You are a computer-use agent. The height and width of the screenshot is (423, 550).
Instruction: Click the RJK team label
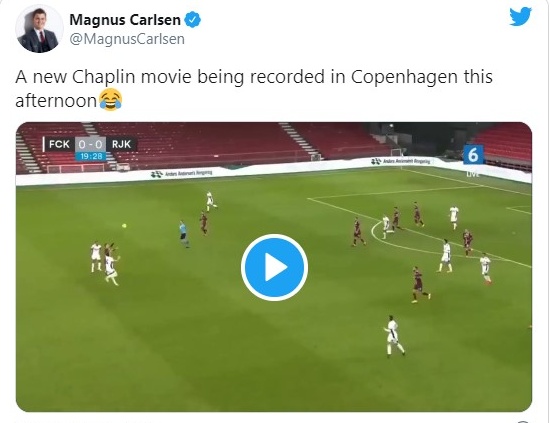pos(121,144)
